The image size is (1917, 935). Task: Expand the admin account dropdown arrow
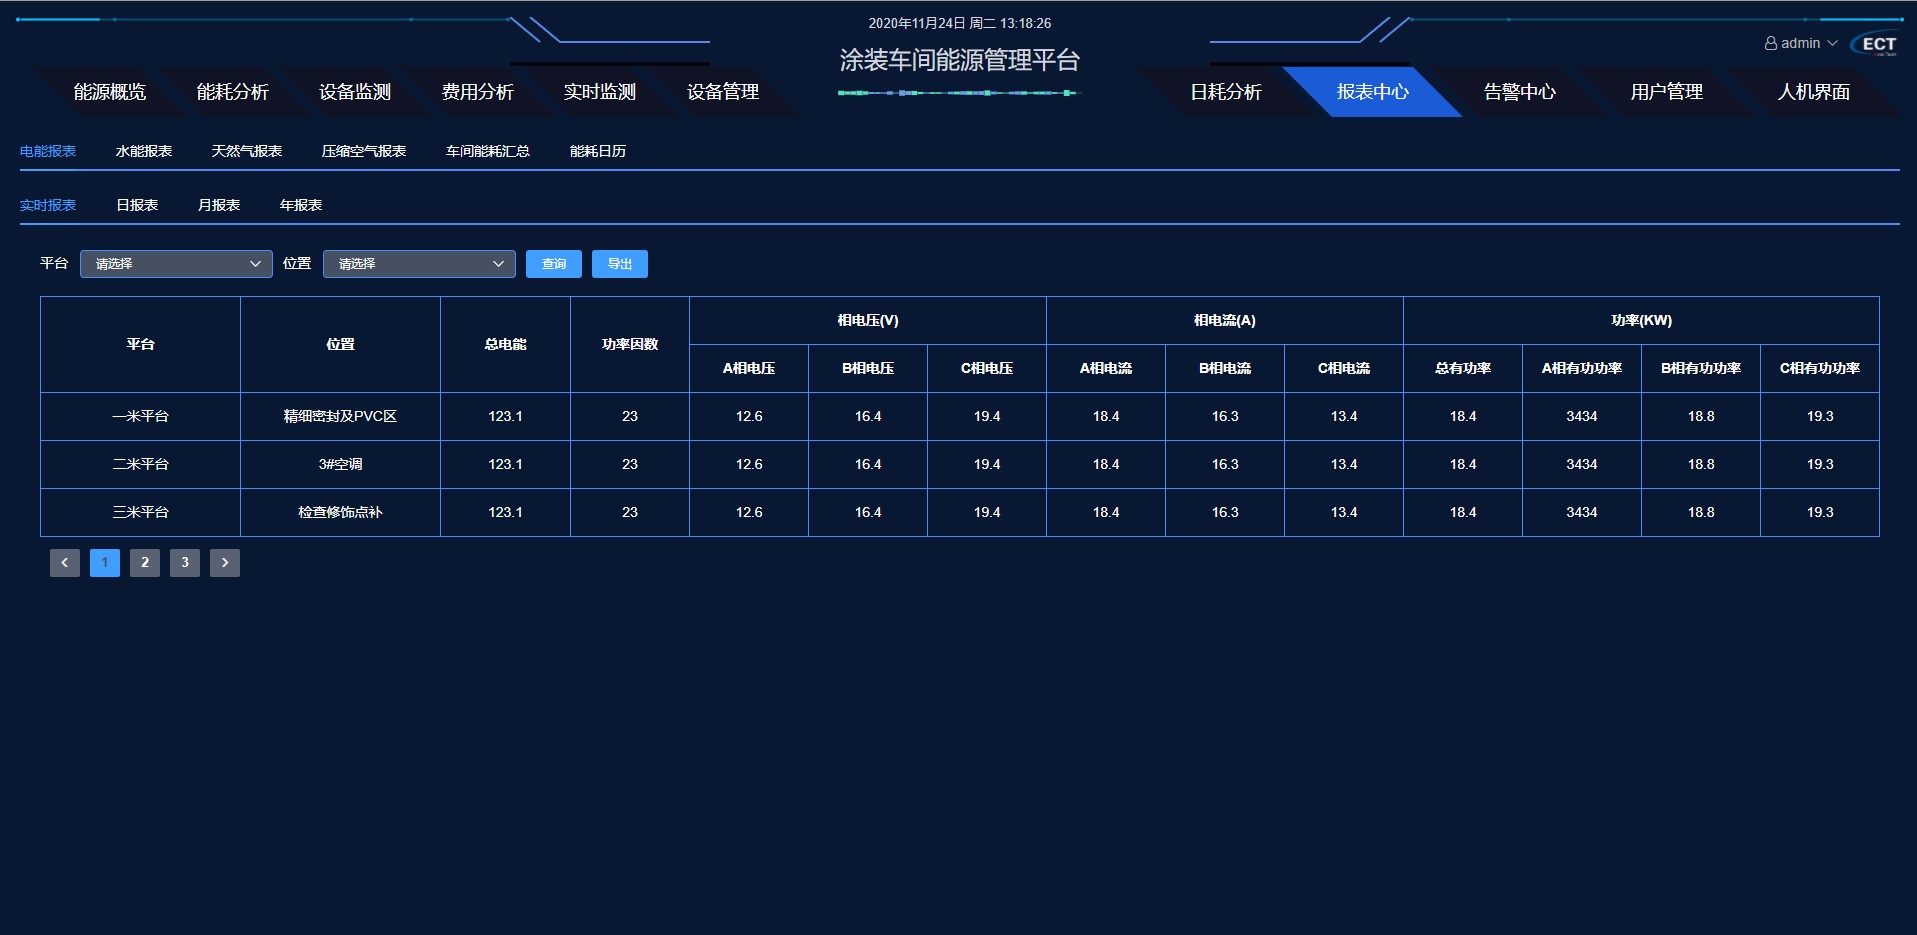(x=1832, y=44)
